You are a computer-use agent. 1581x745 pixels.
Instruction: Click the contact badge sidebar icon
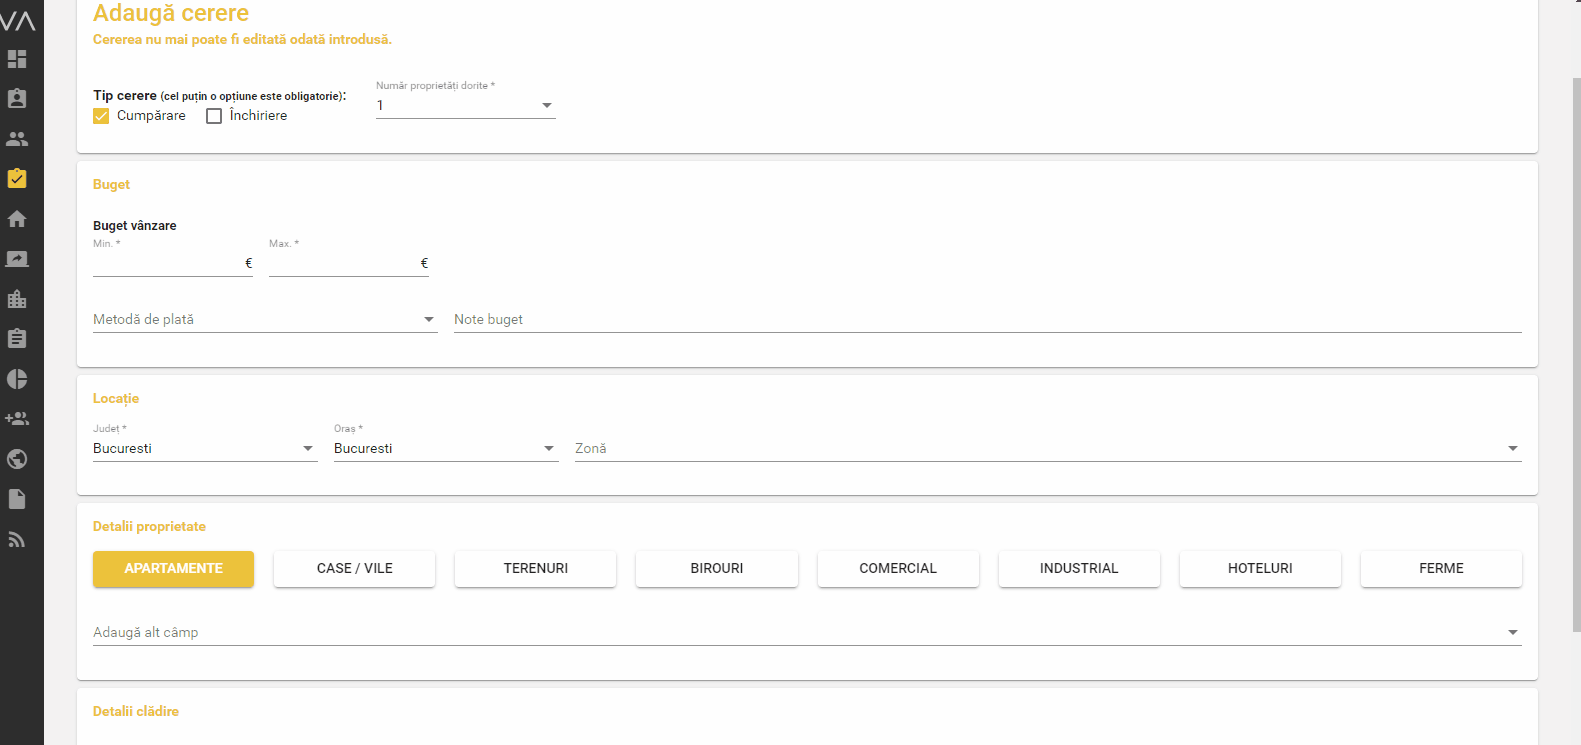(17, 99)
